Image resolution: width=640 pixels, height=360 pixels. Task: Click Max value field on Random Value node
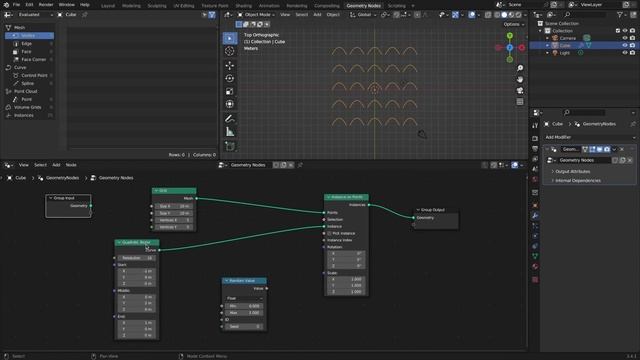(244, 313)
